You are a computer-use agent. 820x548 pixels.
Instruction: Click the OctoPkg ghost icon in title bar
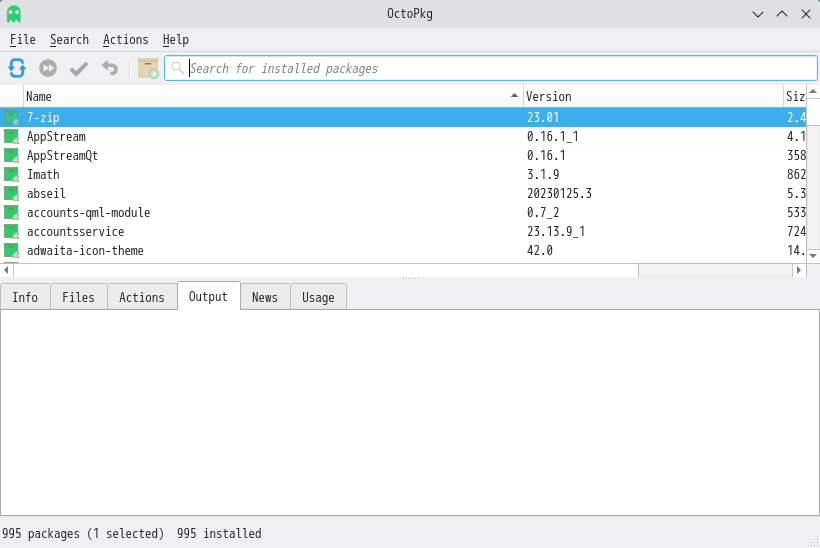[14, 14]
